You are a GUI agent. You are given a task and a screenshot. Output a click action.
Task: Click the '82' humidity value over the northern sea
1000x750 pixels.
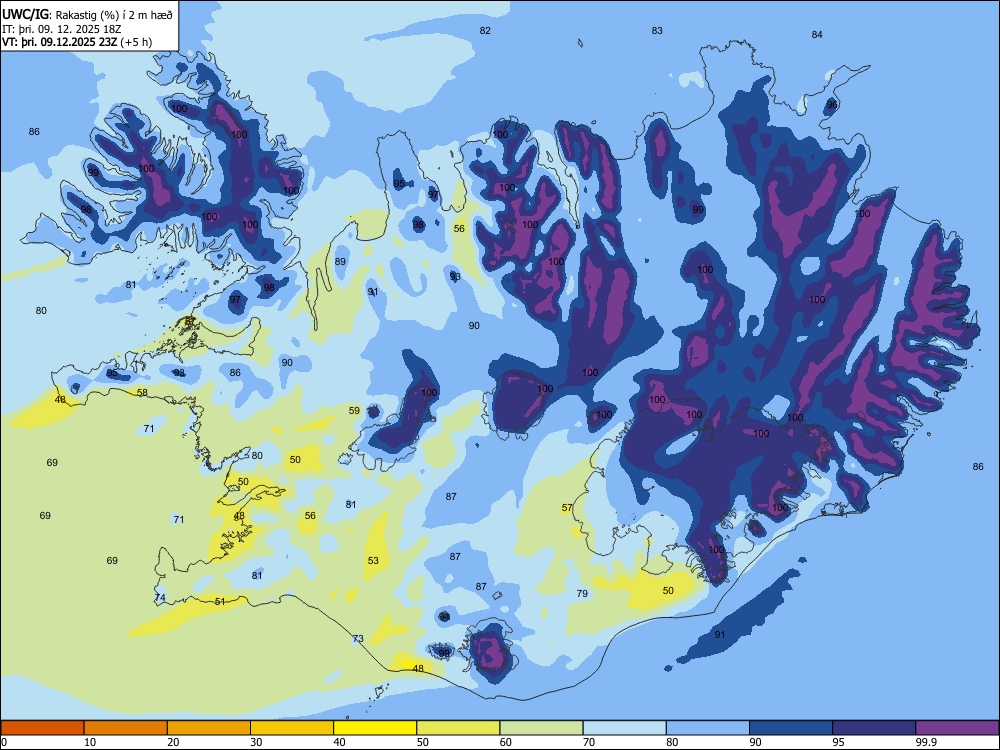click(x=485, y=31)
